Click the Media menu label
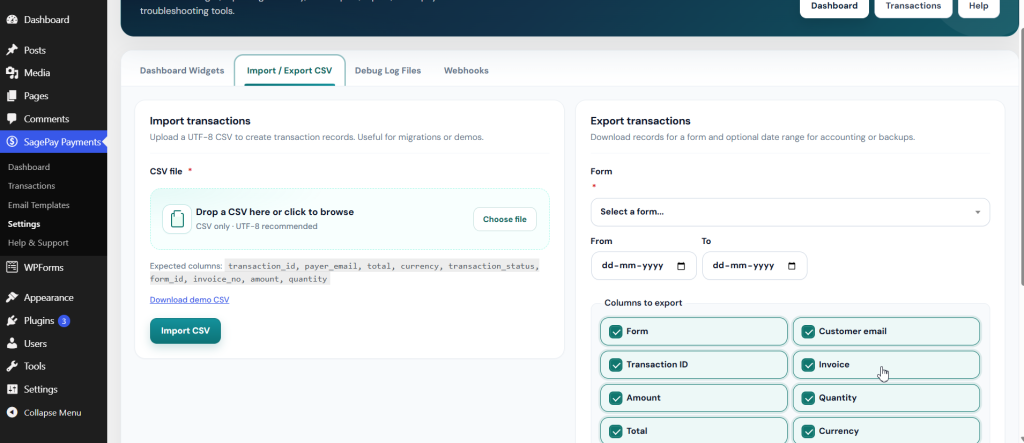This screenshot has height=443, width=1024. coord(37,73)
